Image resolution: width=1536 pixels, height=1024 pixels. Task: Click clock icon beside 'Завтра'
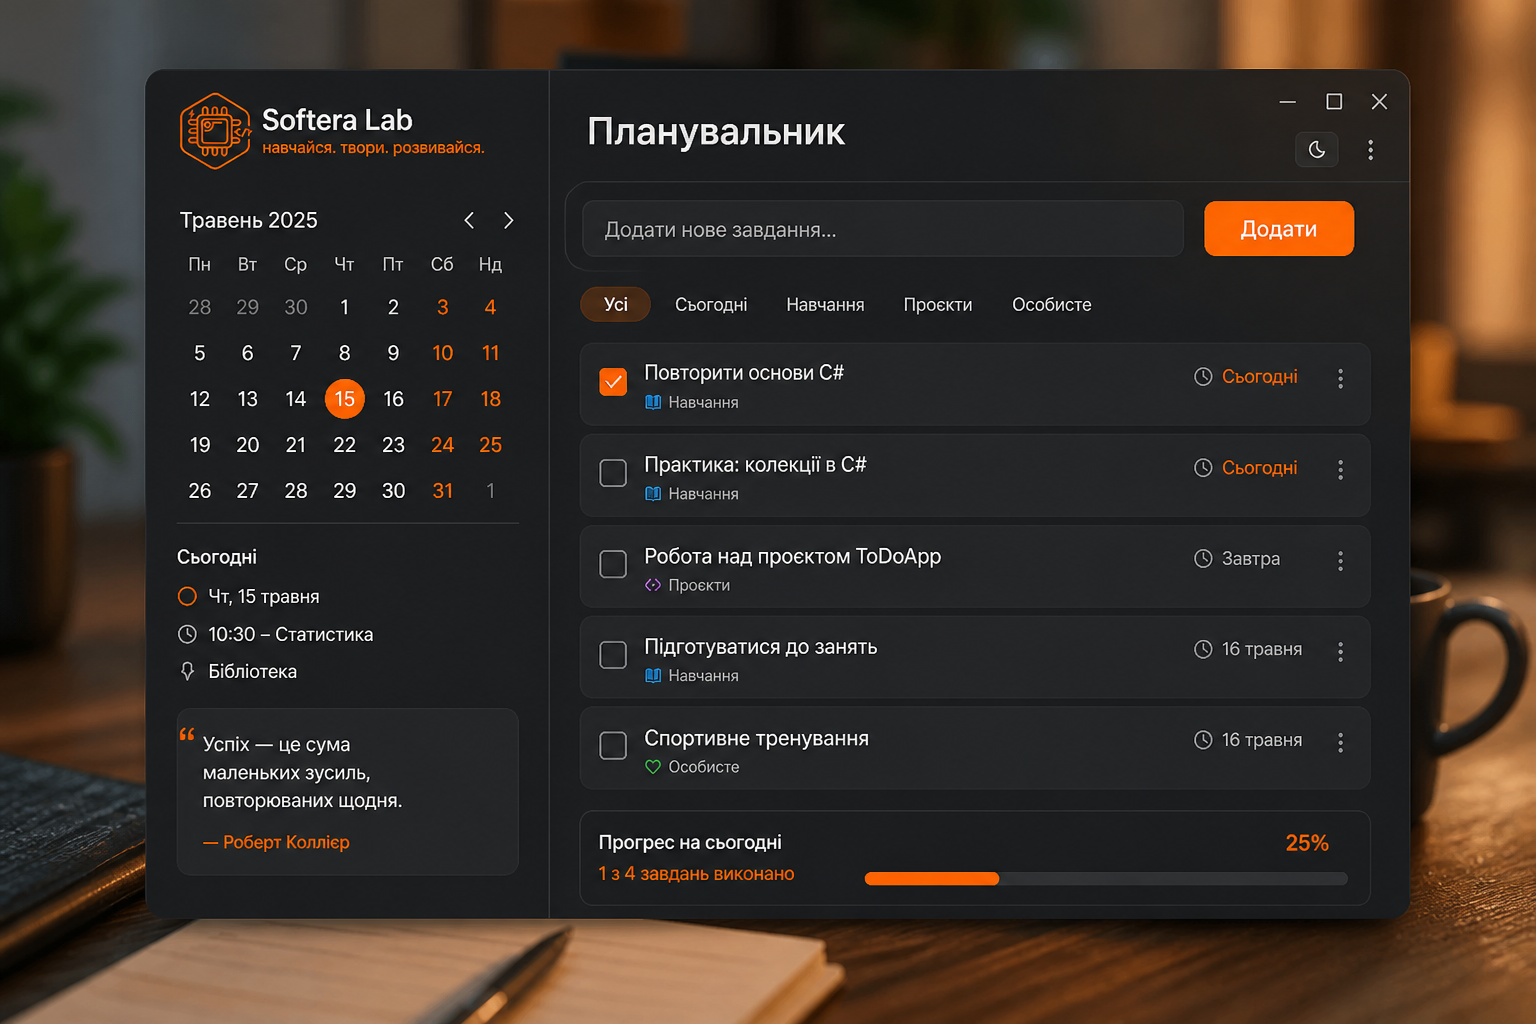[1203, 558]
